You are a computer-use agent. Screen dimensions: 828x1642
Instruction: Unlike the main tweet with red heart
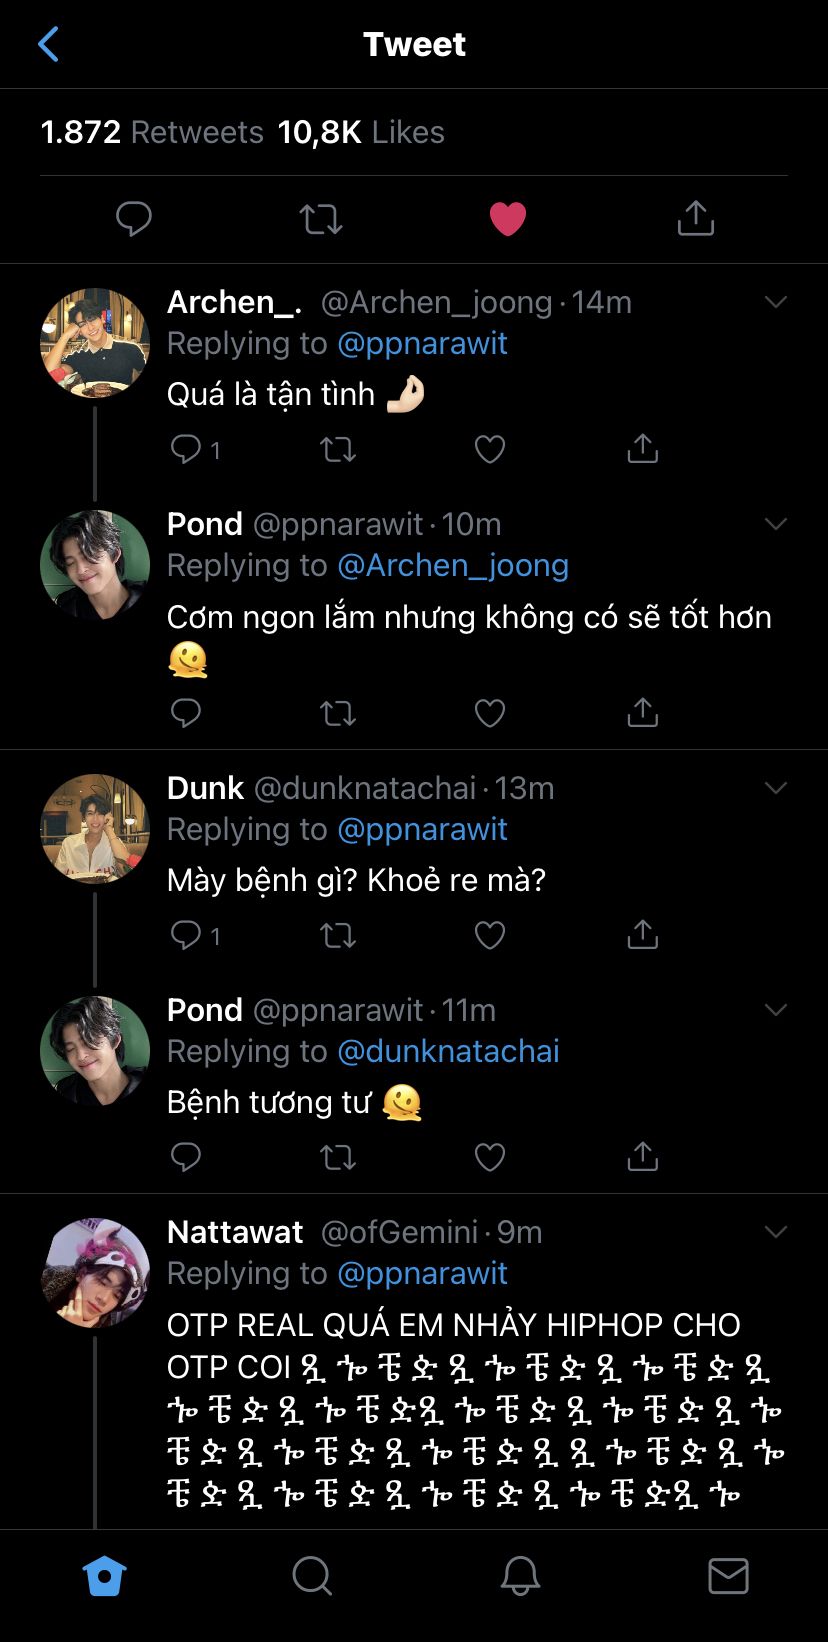(507, 218)
